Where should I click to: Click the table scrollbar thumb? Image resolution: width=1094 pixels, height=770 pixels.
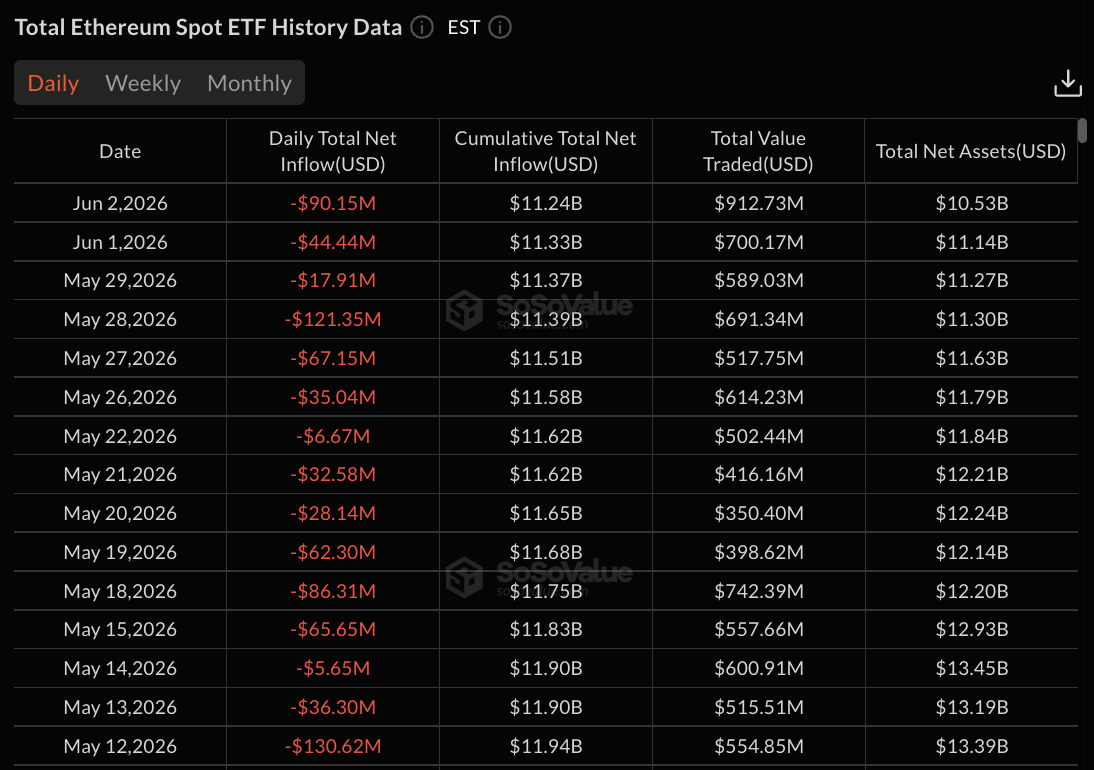point(1082,130)
